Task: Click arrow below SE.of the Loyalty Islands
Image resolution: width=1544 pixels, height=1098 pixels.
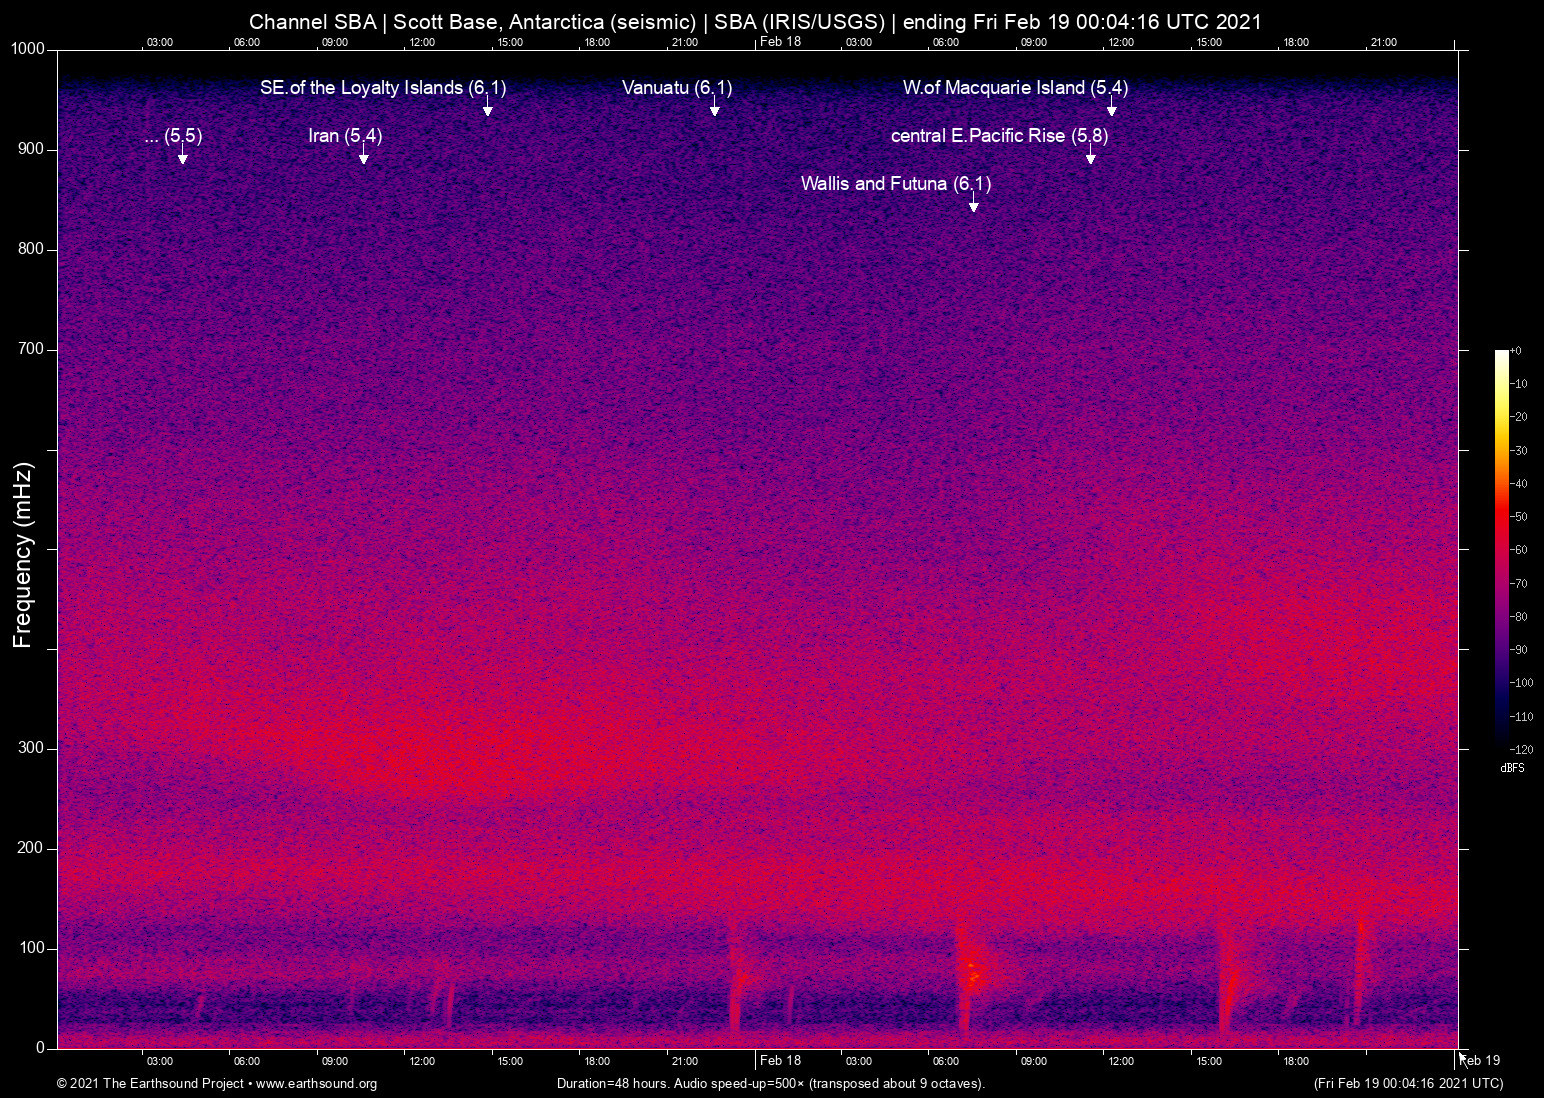Action: (x=487, y=110)
